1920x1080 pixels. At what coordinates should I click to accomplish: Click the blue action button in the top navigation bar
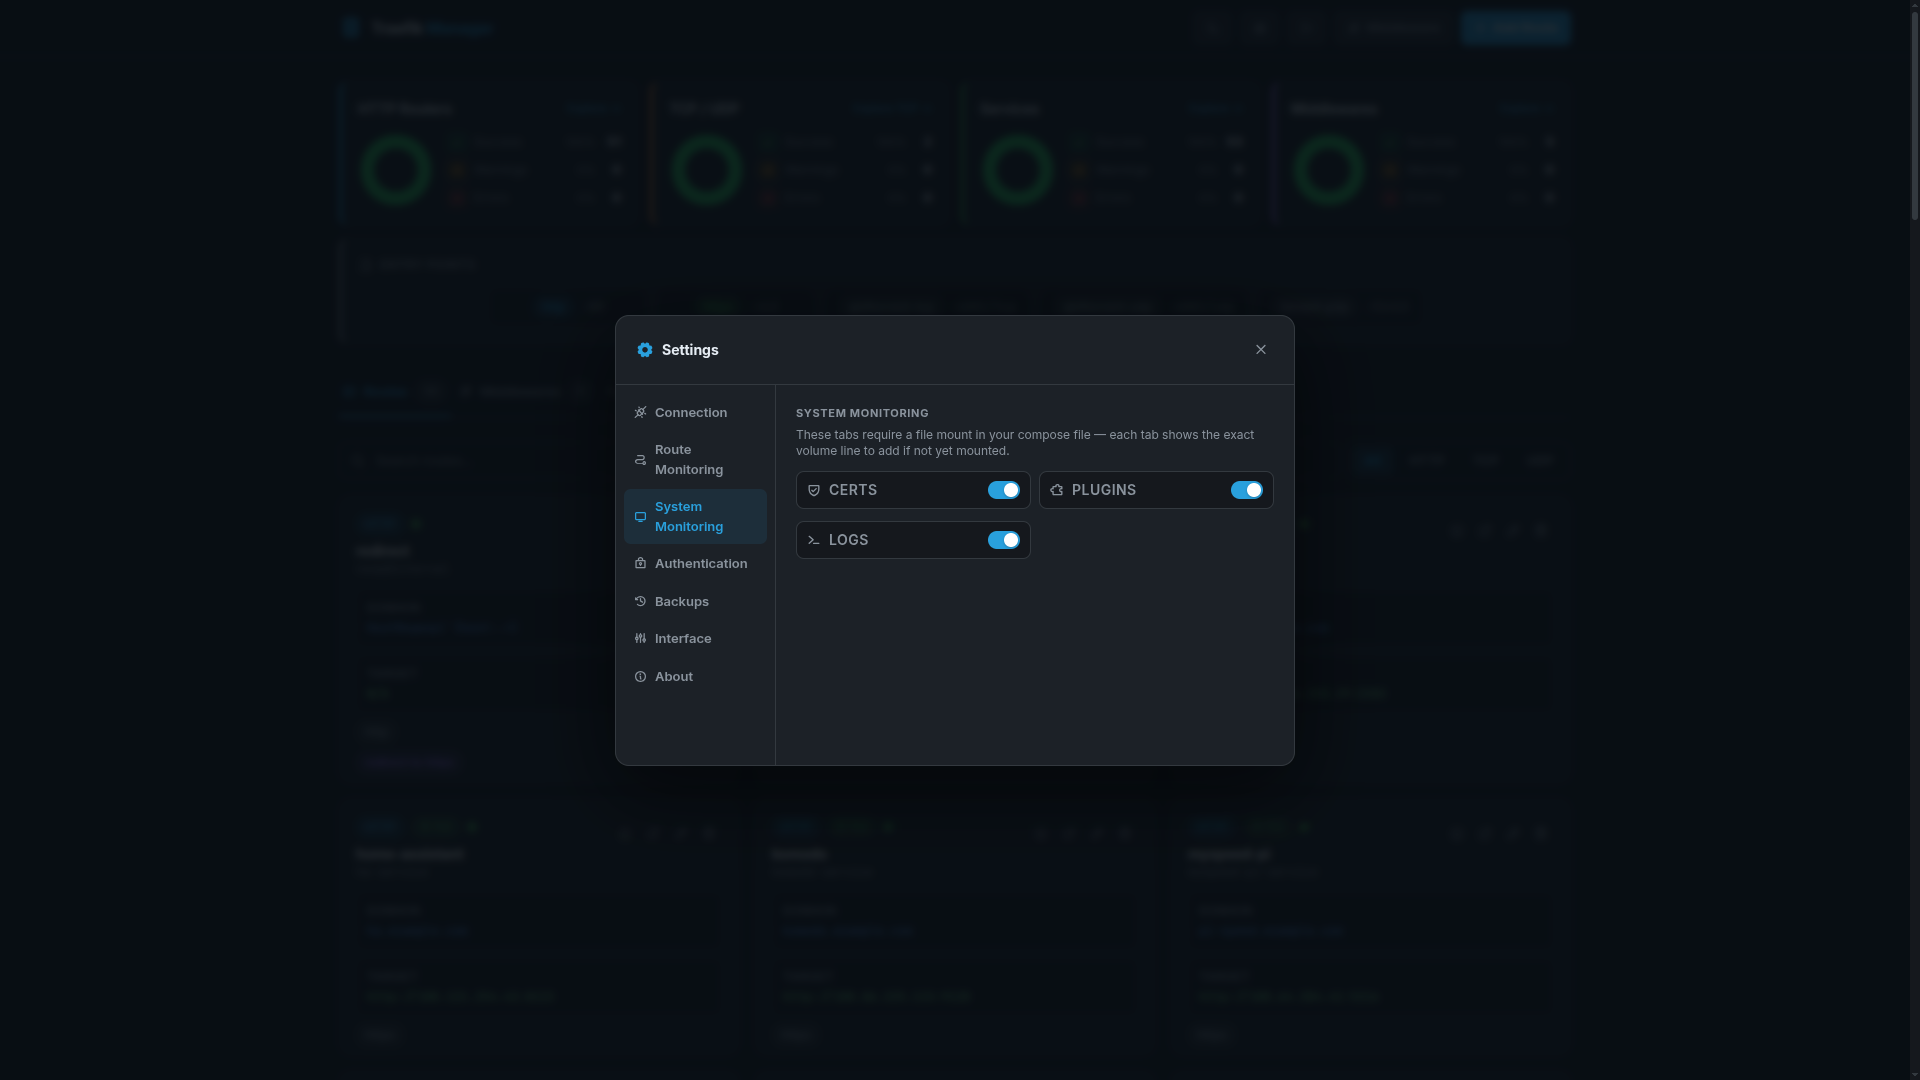[1516, 27]
